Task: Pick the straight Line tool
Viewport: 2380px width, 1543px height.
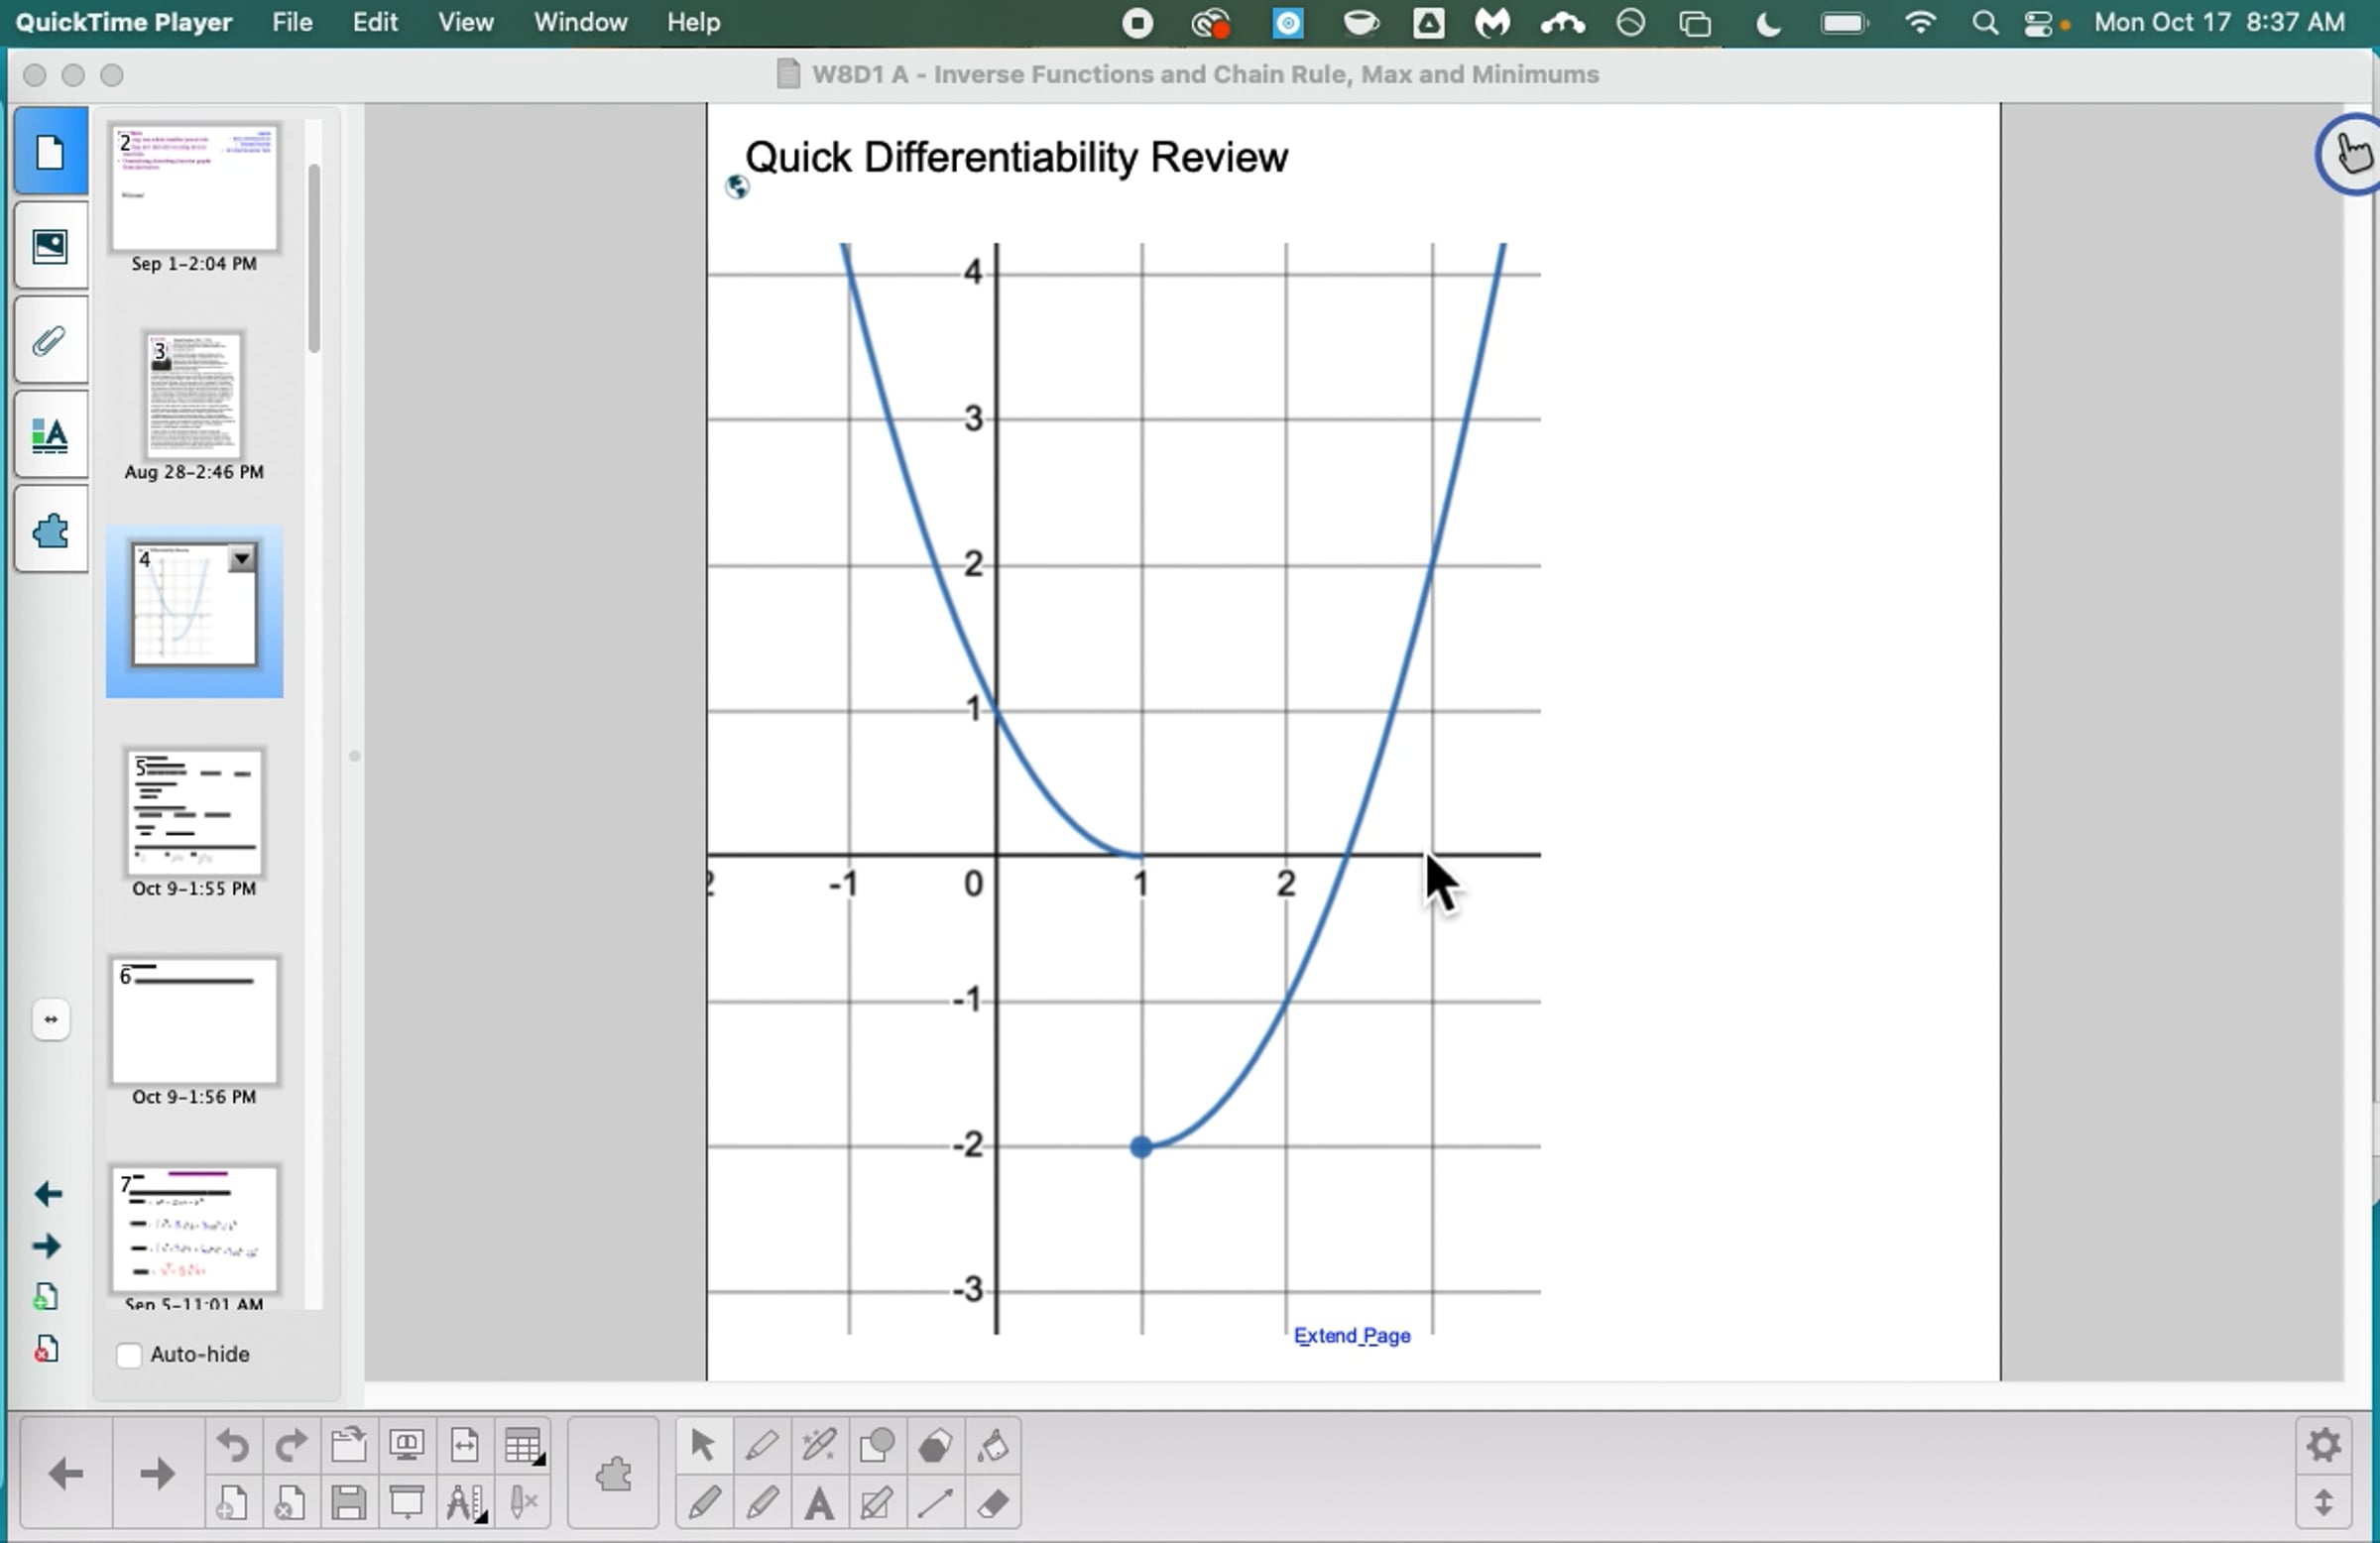Action: click(935, 1503)
